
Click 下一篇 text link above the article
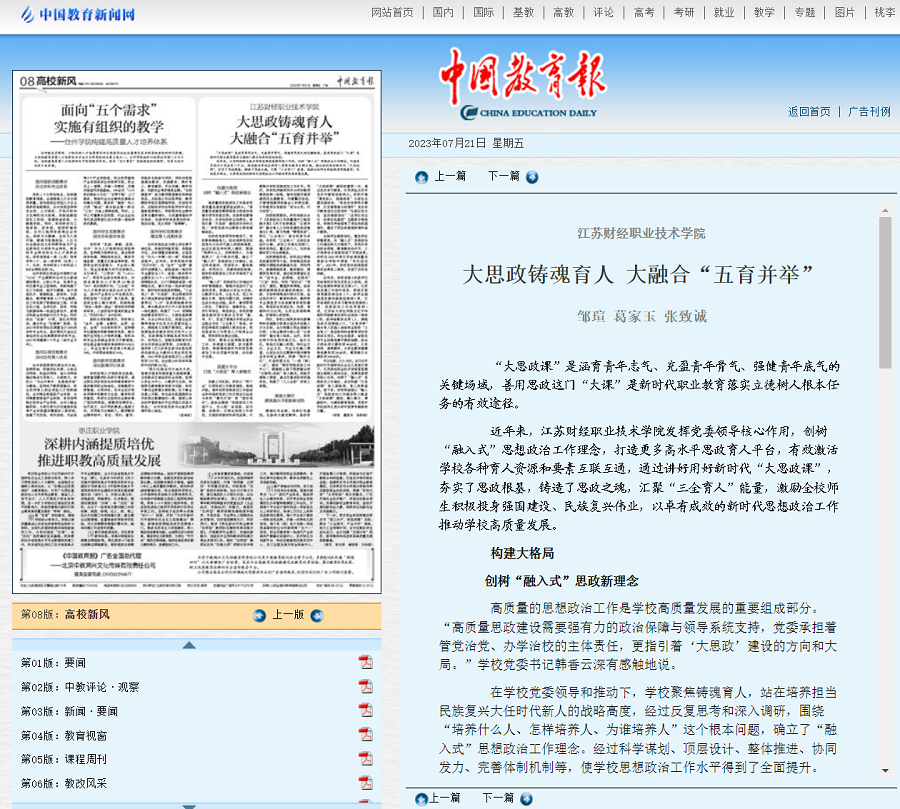[x=504, y=176]
